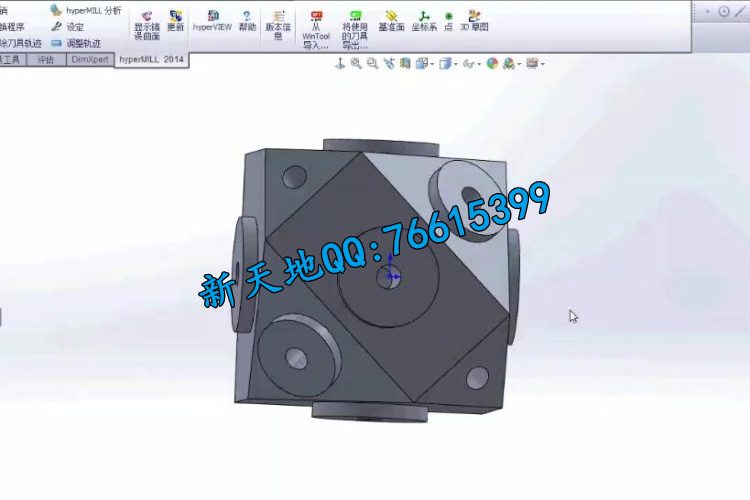Viewport: 750px width, 500px height.
Task: Switch to the DimXpert tab
Action: 90,60
